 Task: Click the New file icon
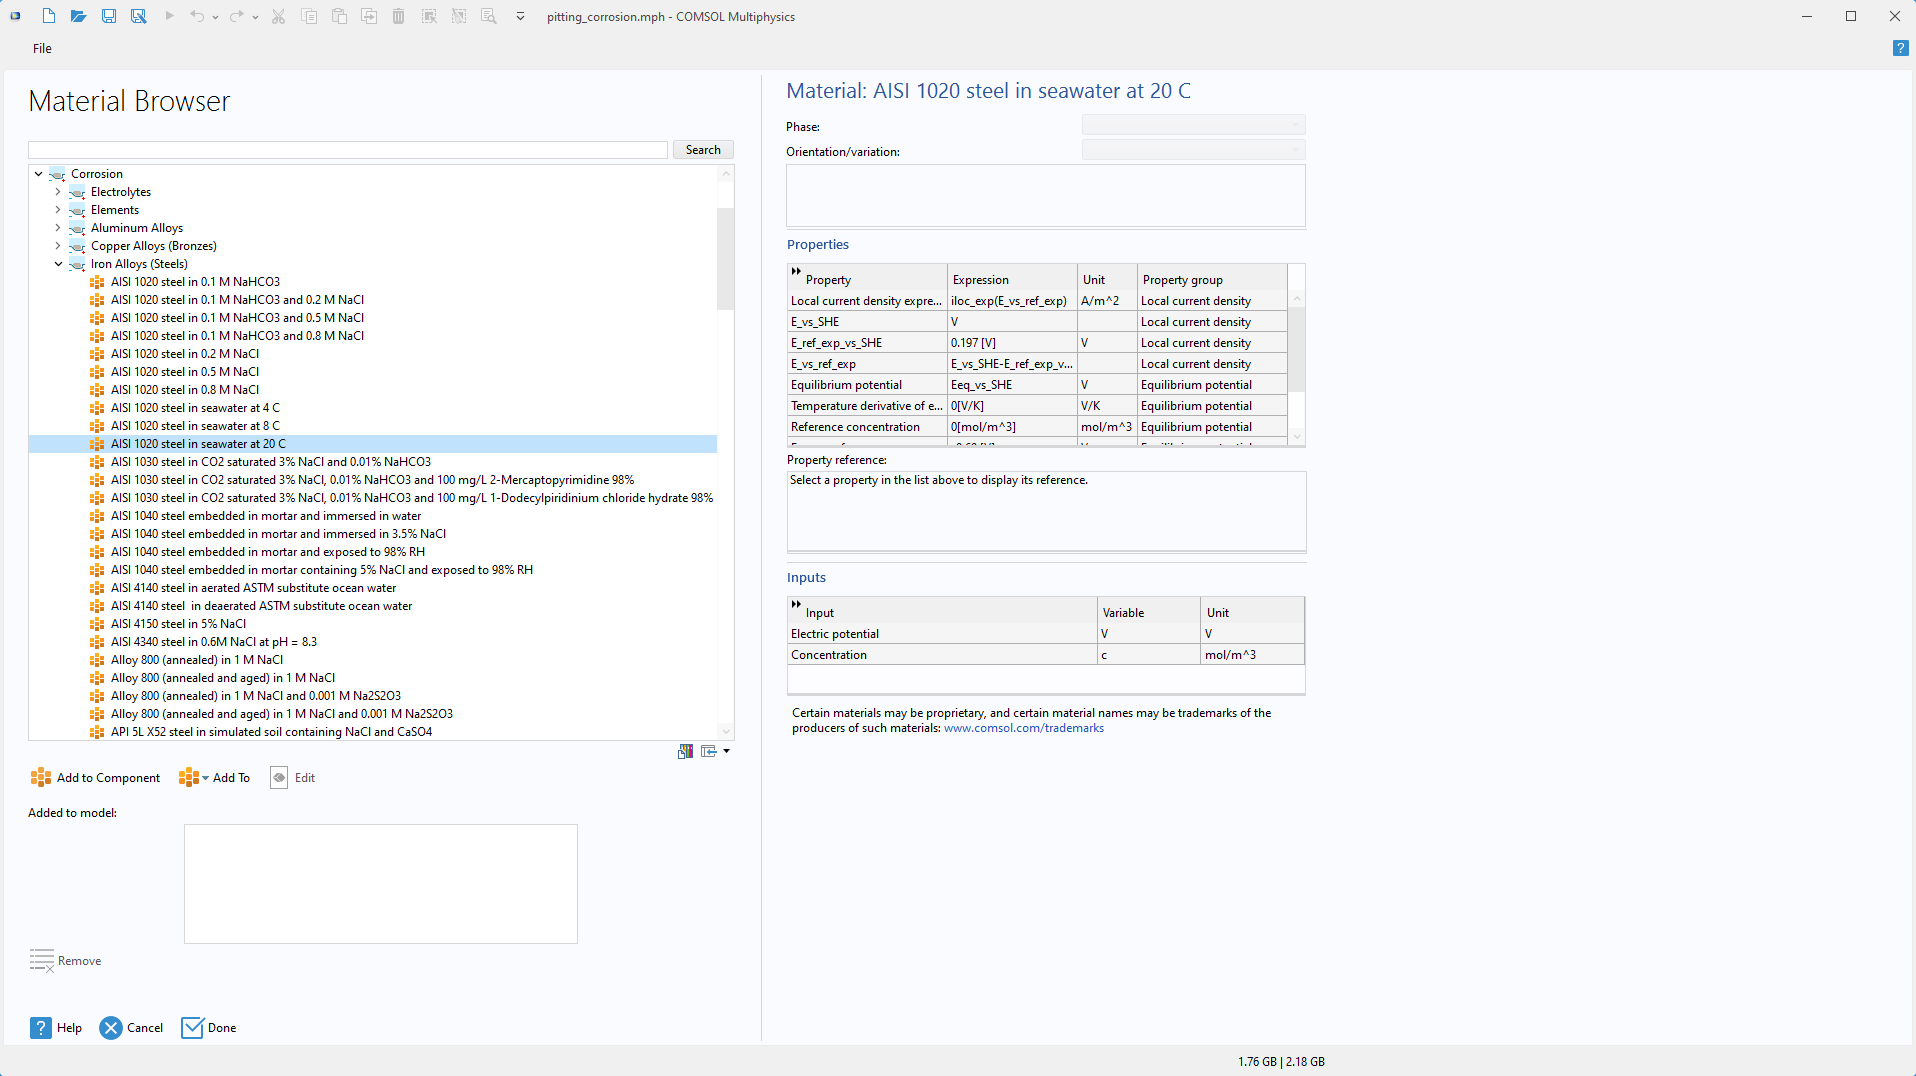48,16
